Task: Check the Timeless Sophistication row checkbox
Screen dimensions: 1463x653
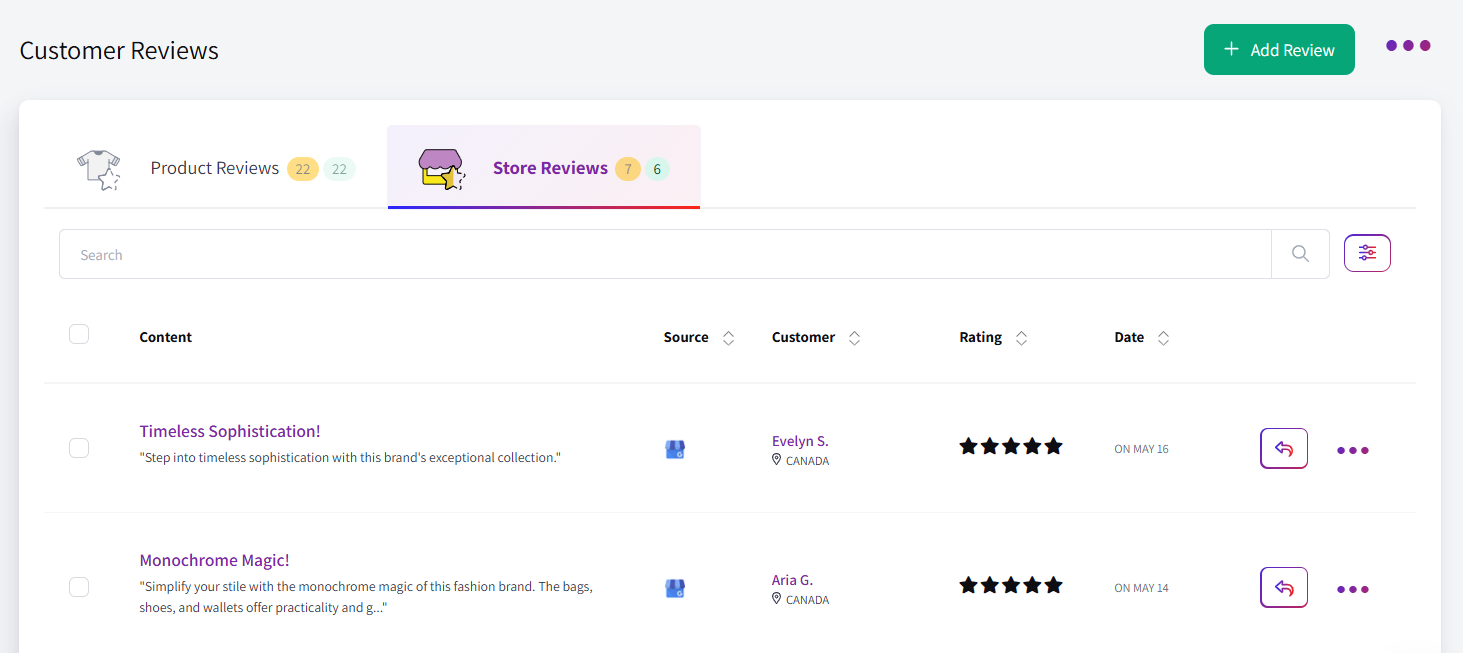Action: click(79, 448)
